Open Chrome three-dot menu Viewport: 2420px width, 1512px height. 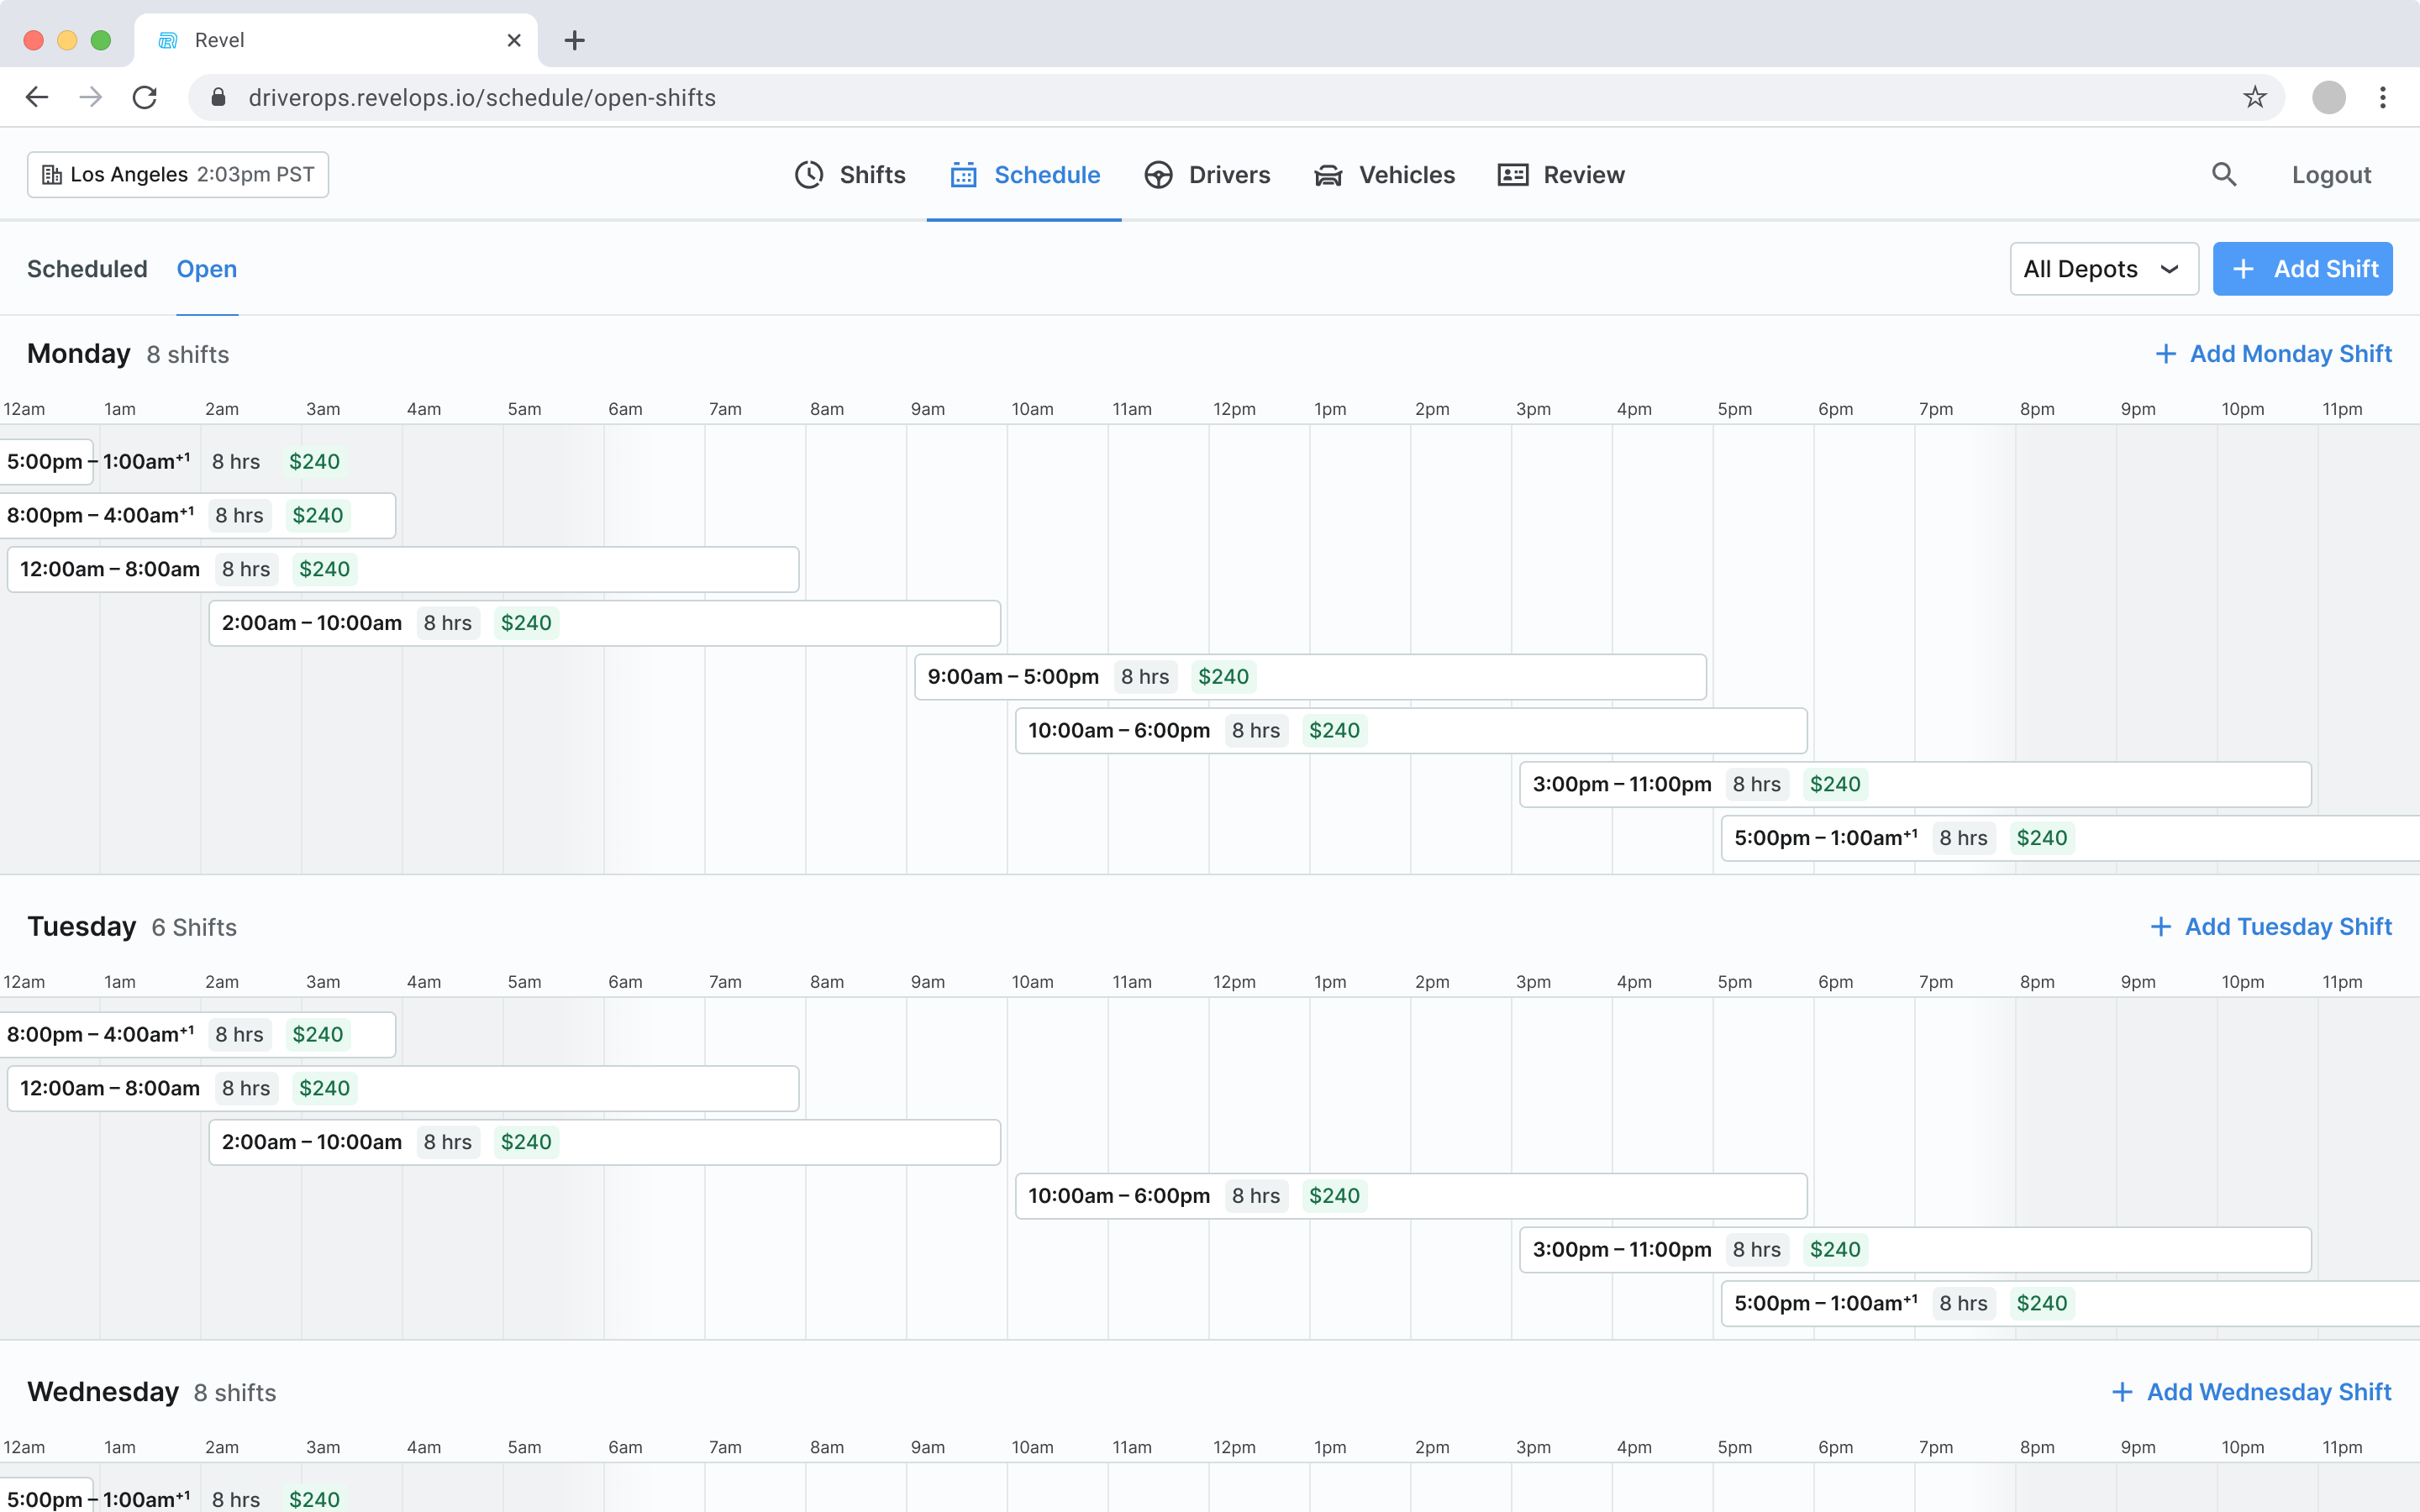pyautogui.click(x=2382, y=97)
